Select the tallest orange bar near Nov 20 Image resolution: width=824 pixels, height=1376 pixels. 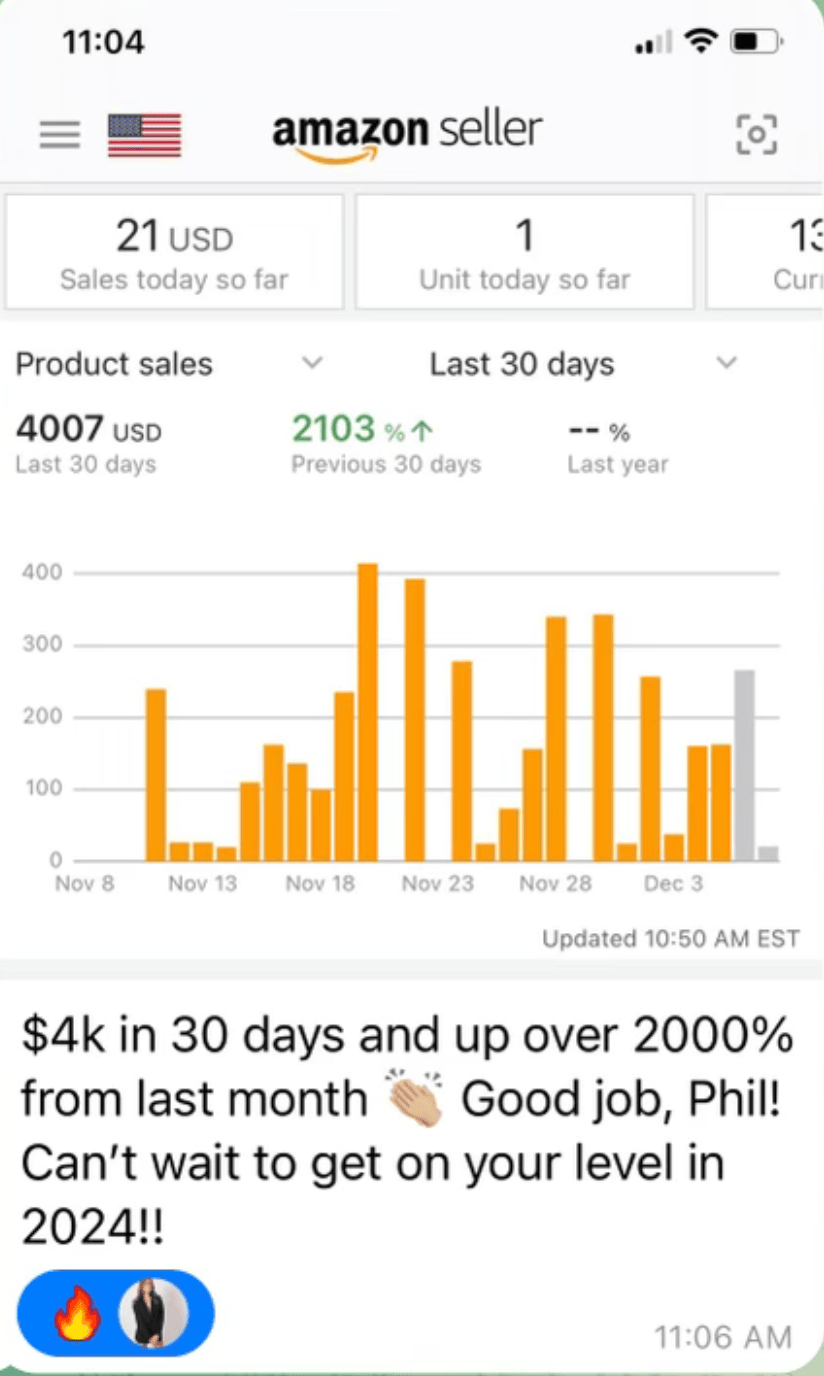pos(368,711)
